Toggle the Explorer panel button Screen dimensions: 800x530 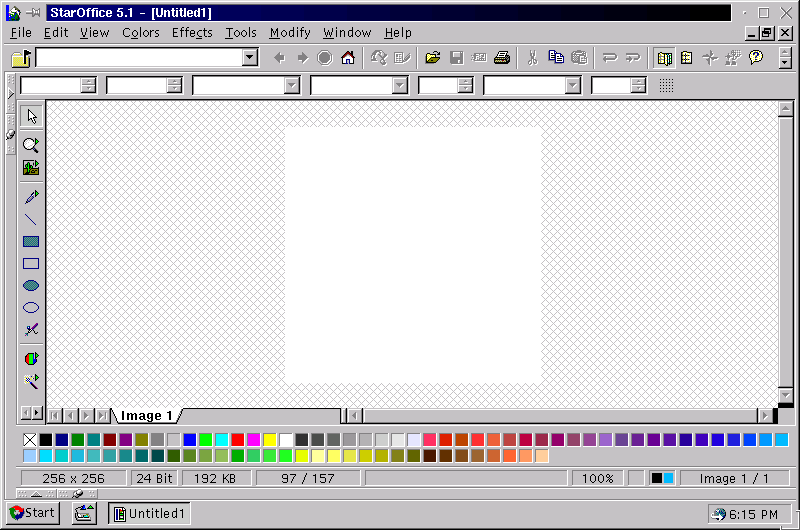[x=665, y=58]
